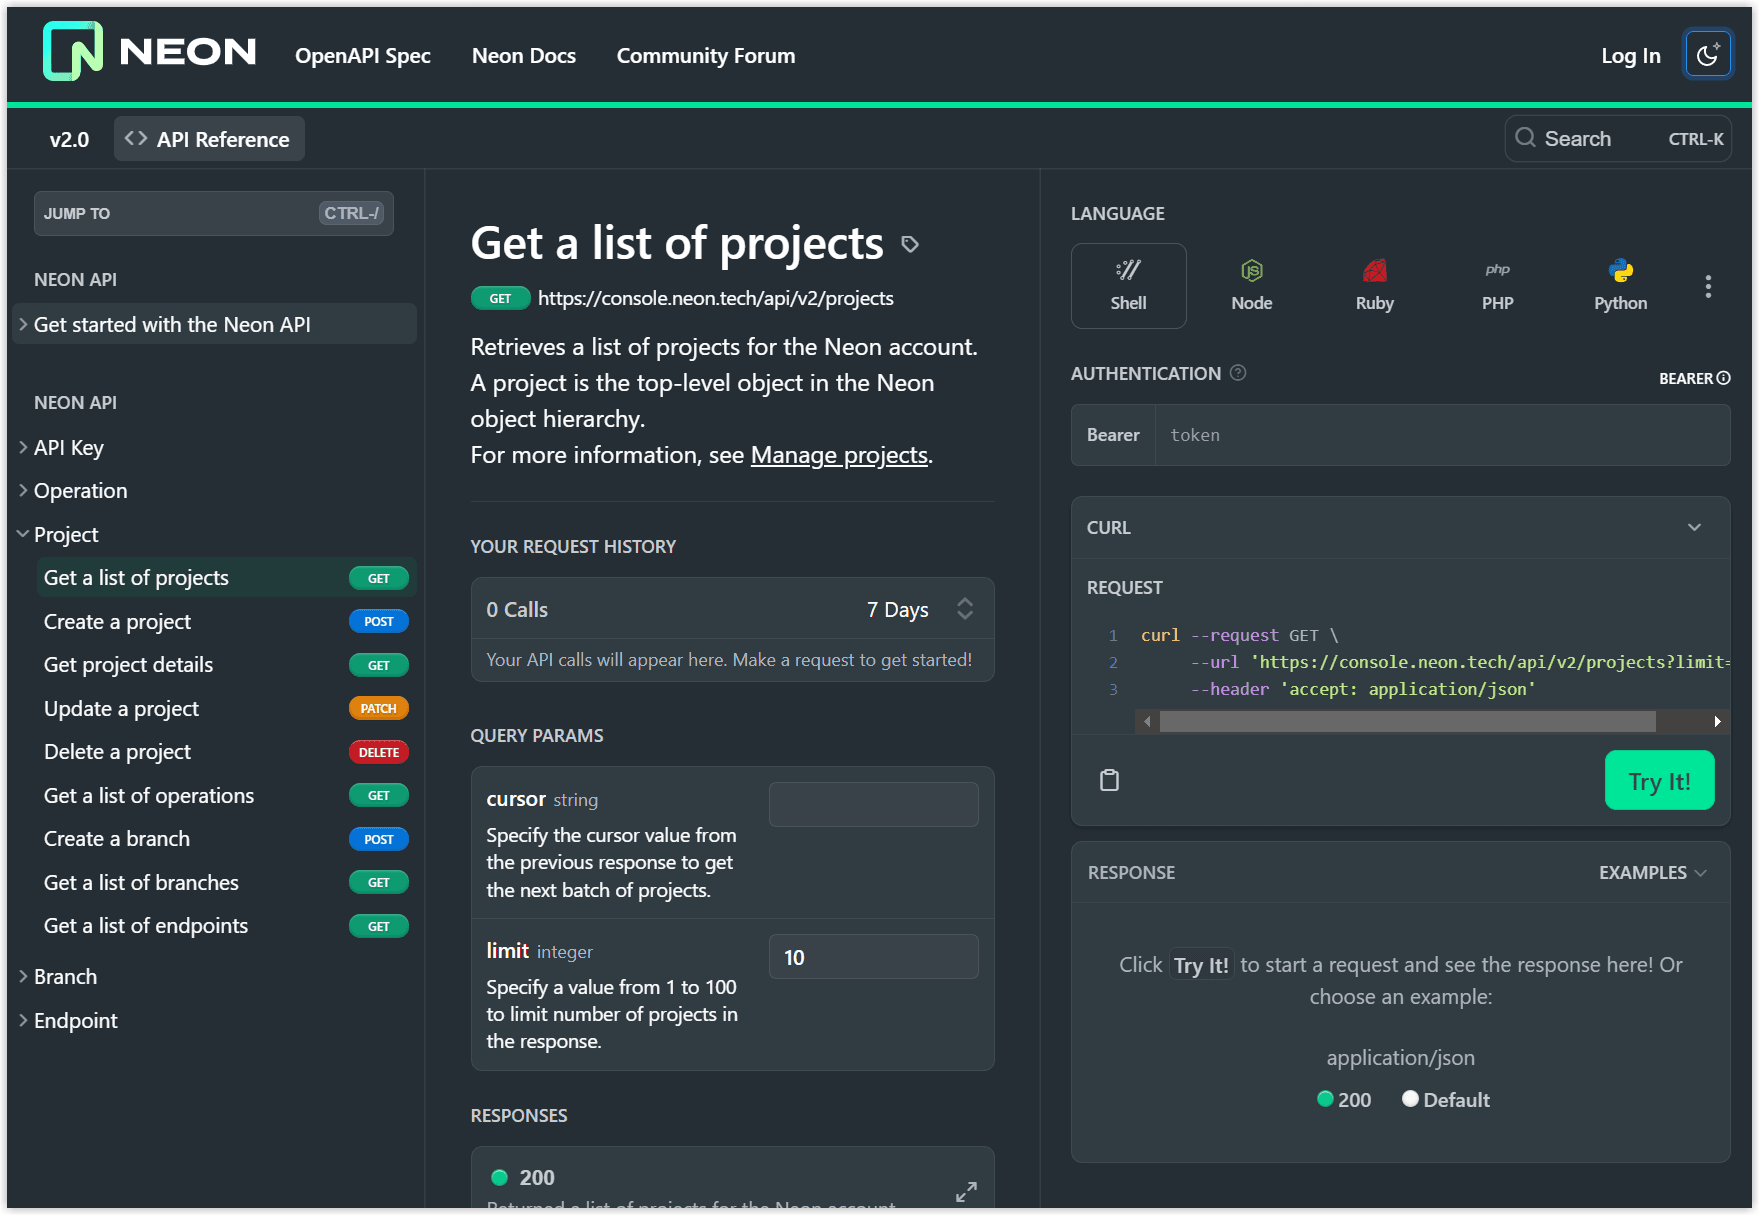
Task: Click POST badge for Create a branch
Action: pos(379,839)
